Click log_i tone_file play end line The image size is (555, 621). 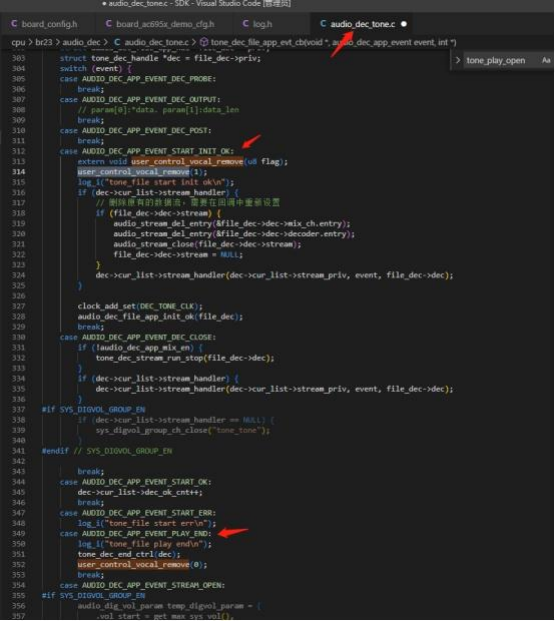(145, 544)
